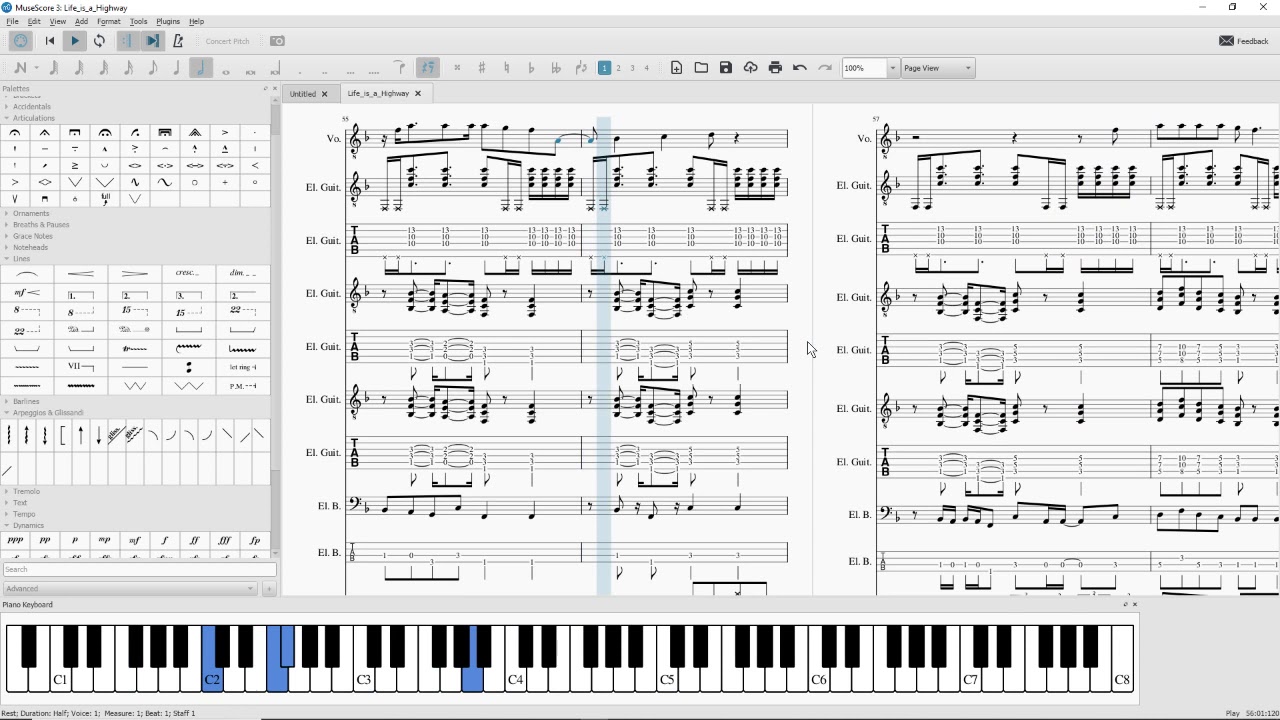
Task: Select the slur line in Lines palette
Action: point(27,274)
